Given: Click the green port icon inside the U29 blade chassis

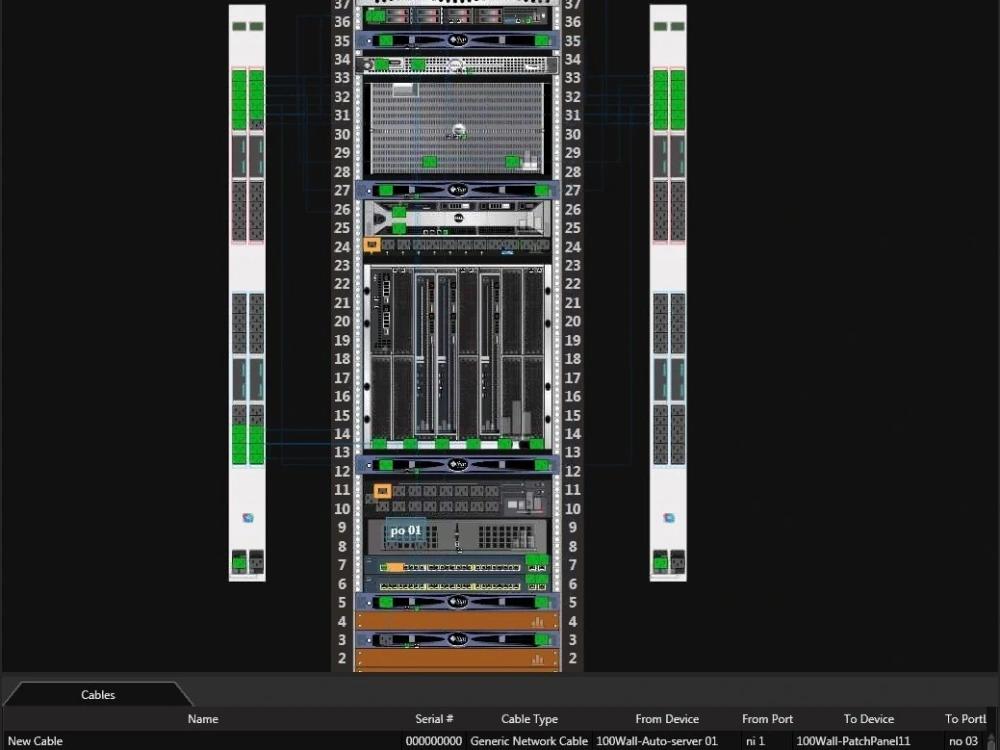Looking at the screenshot, I should coord(428,159).
